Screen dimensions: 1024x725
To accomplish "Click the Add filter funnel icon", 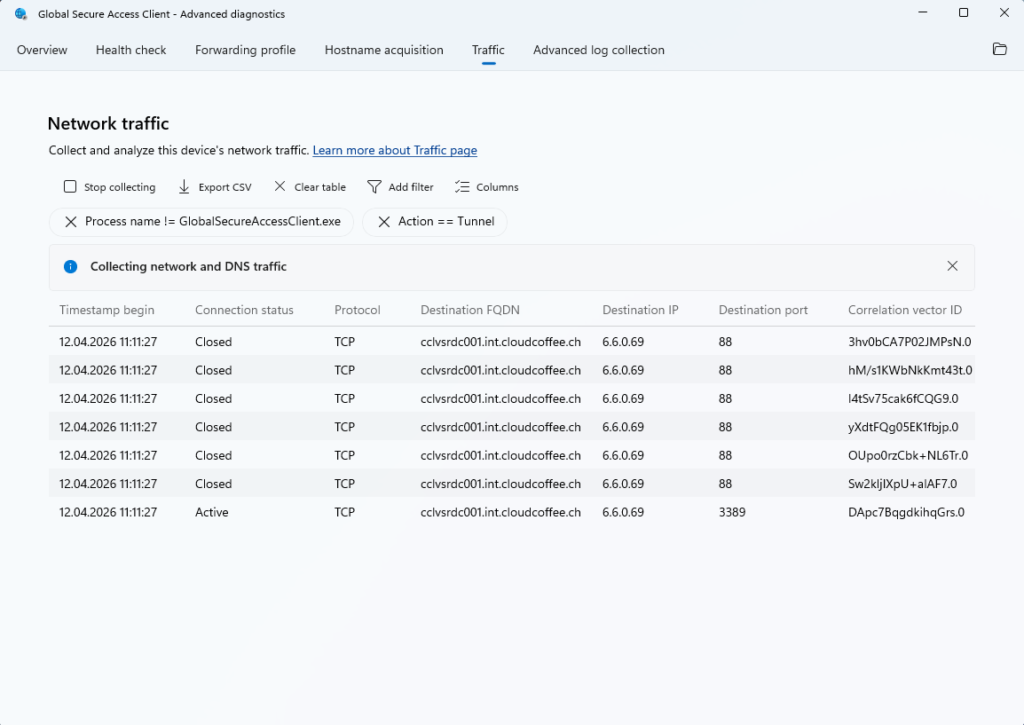I will point(374,187).
